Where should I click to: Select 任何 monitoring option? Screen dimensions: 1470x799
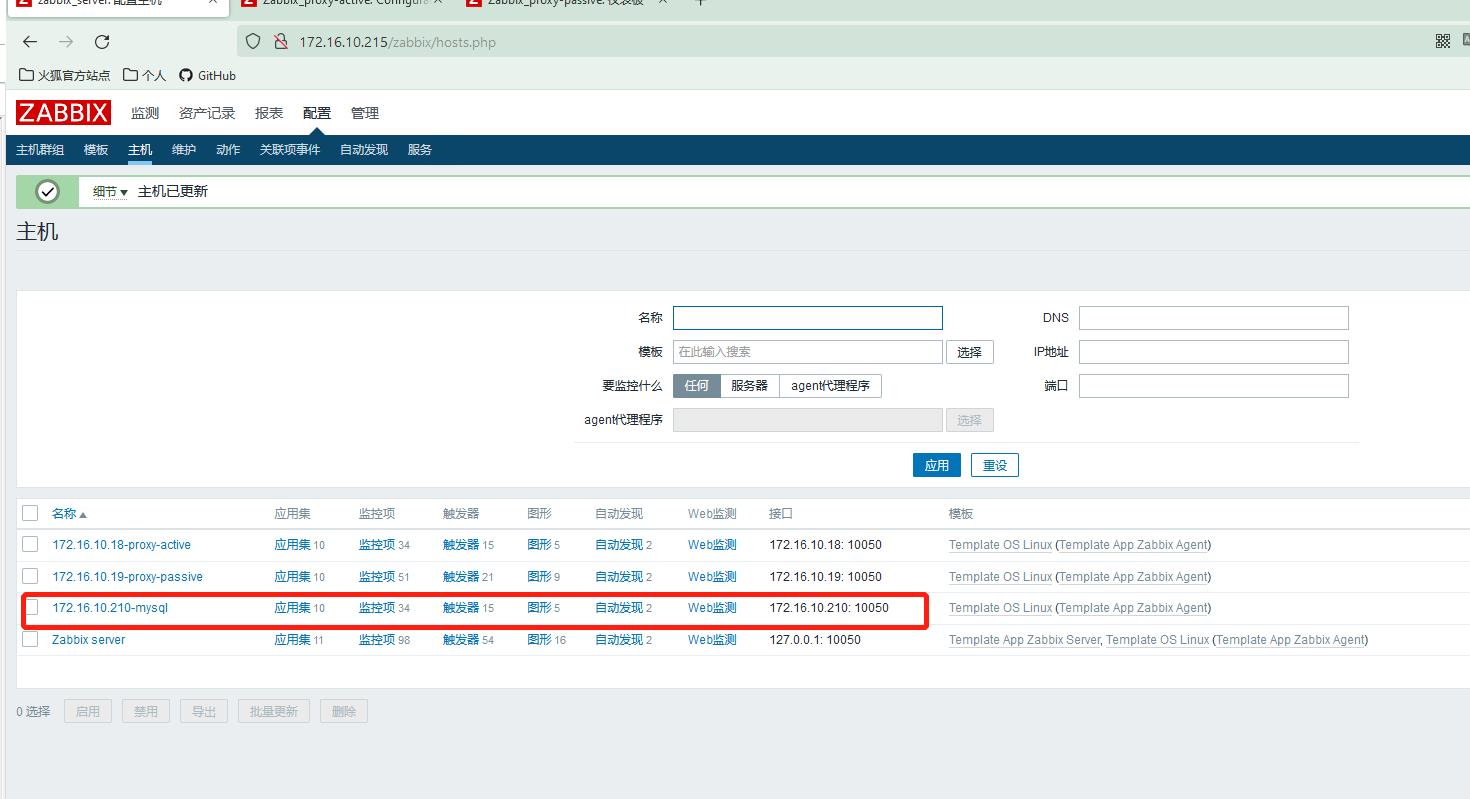tap(697, 386)
